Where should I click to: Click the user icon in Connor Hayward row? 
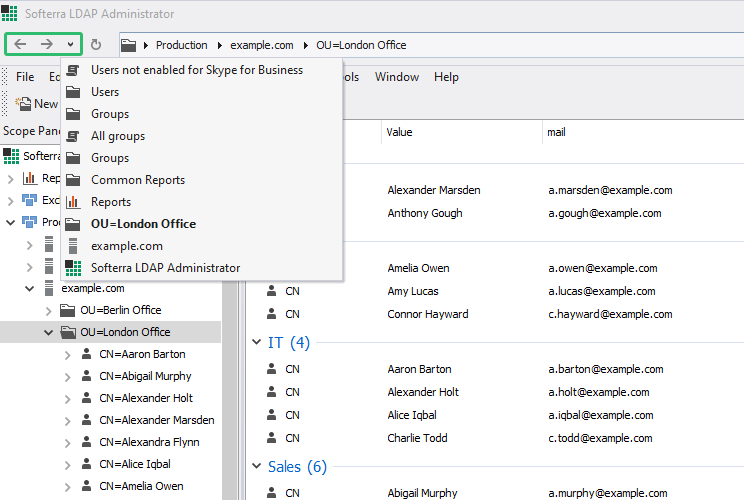[271, 314]
